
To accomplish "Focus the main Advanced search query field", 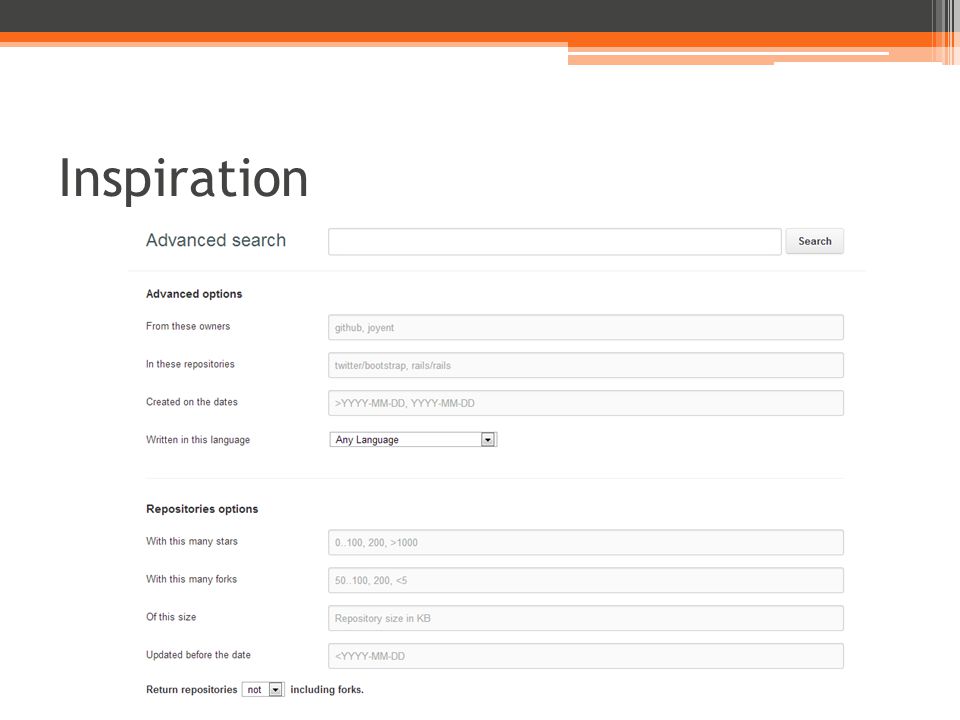I will click(x=555, y=241).
